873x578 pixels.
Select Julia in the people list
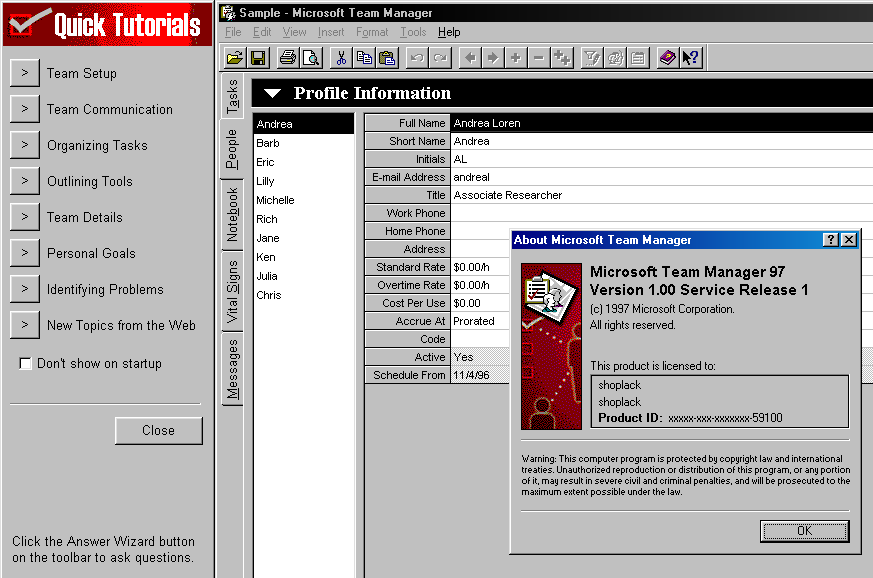(304, 276)
